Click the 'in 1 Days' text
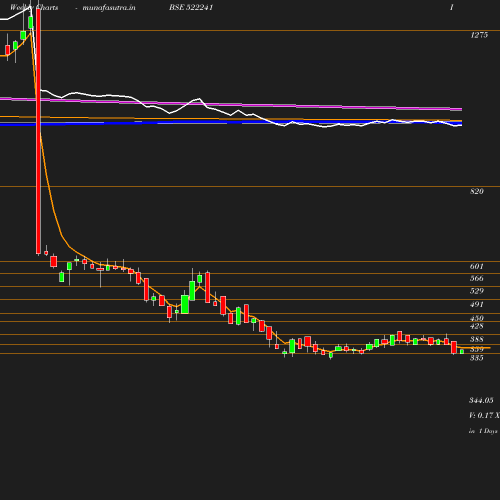The height and width of the screenshot is (500, 500). [x=483, y=431]
